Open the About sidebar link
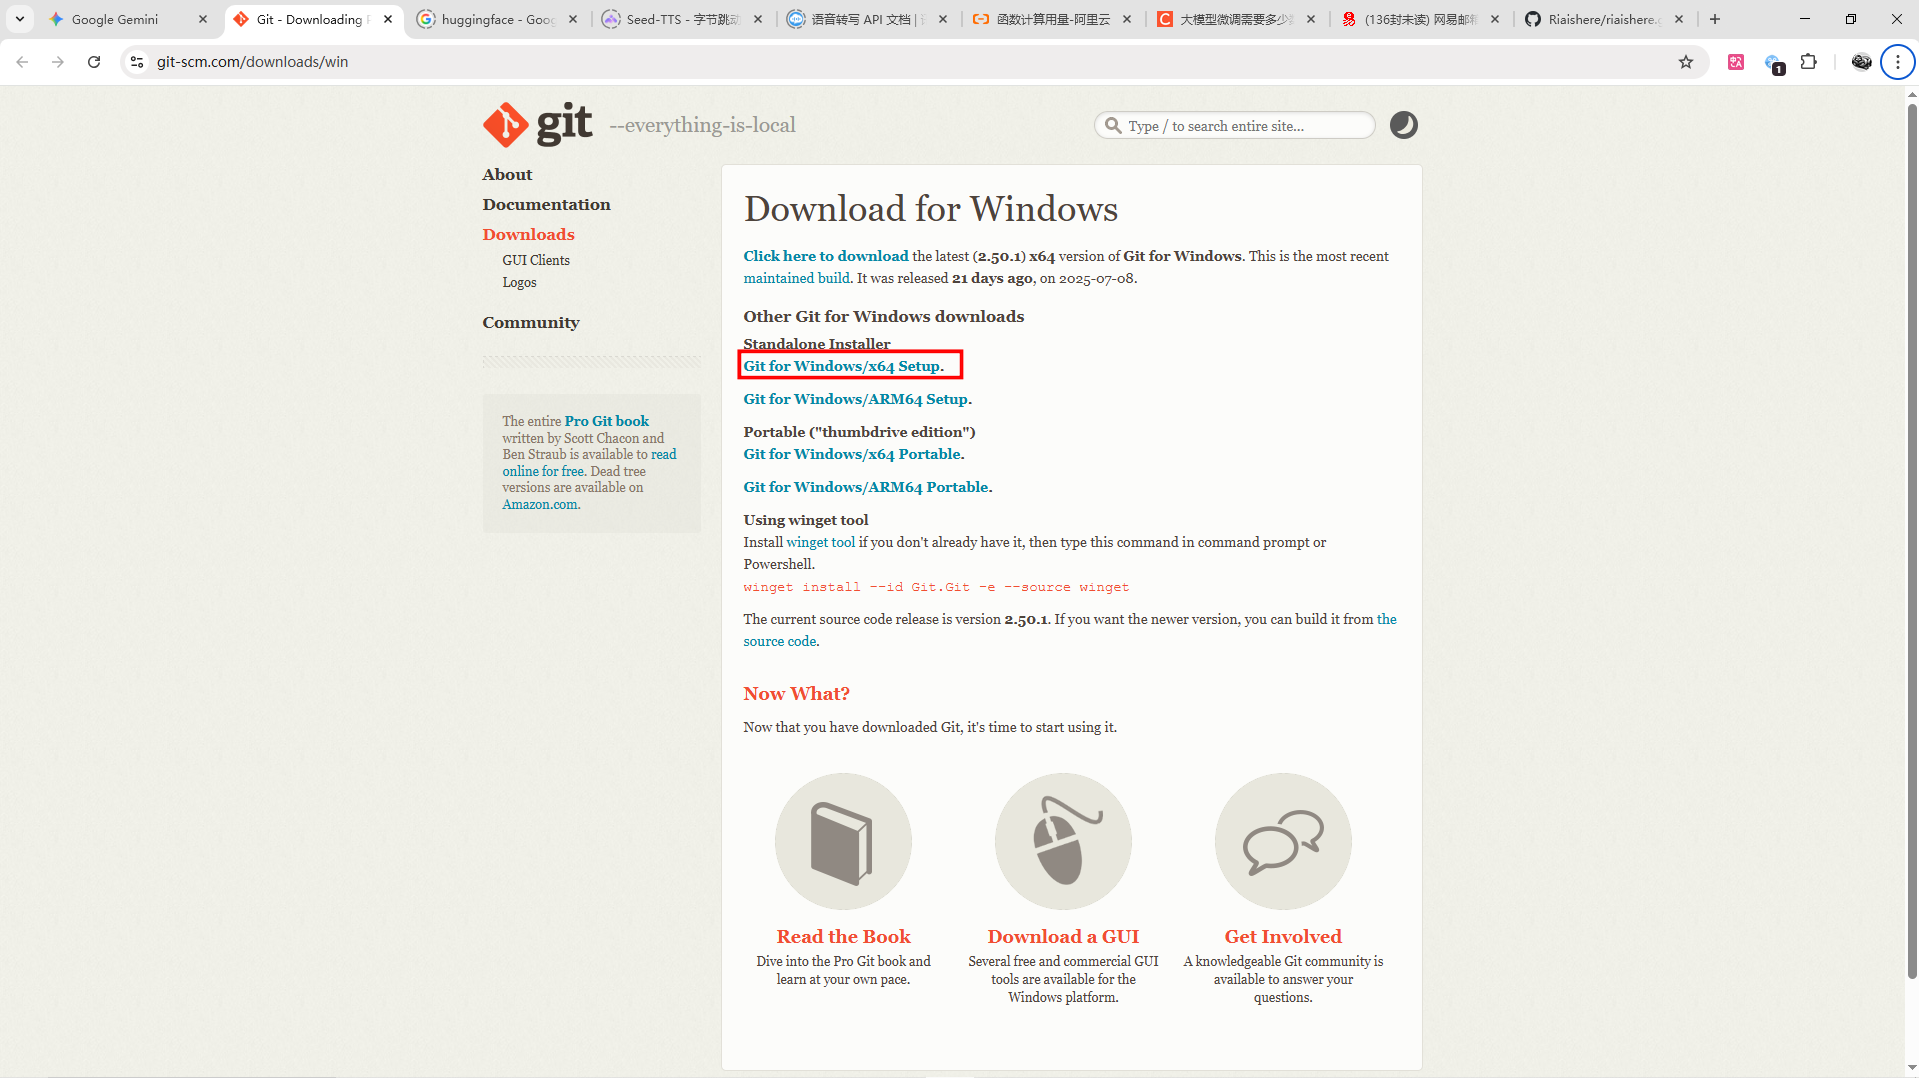 point(507,174)
